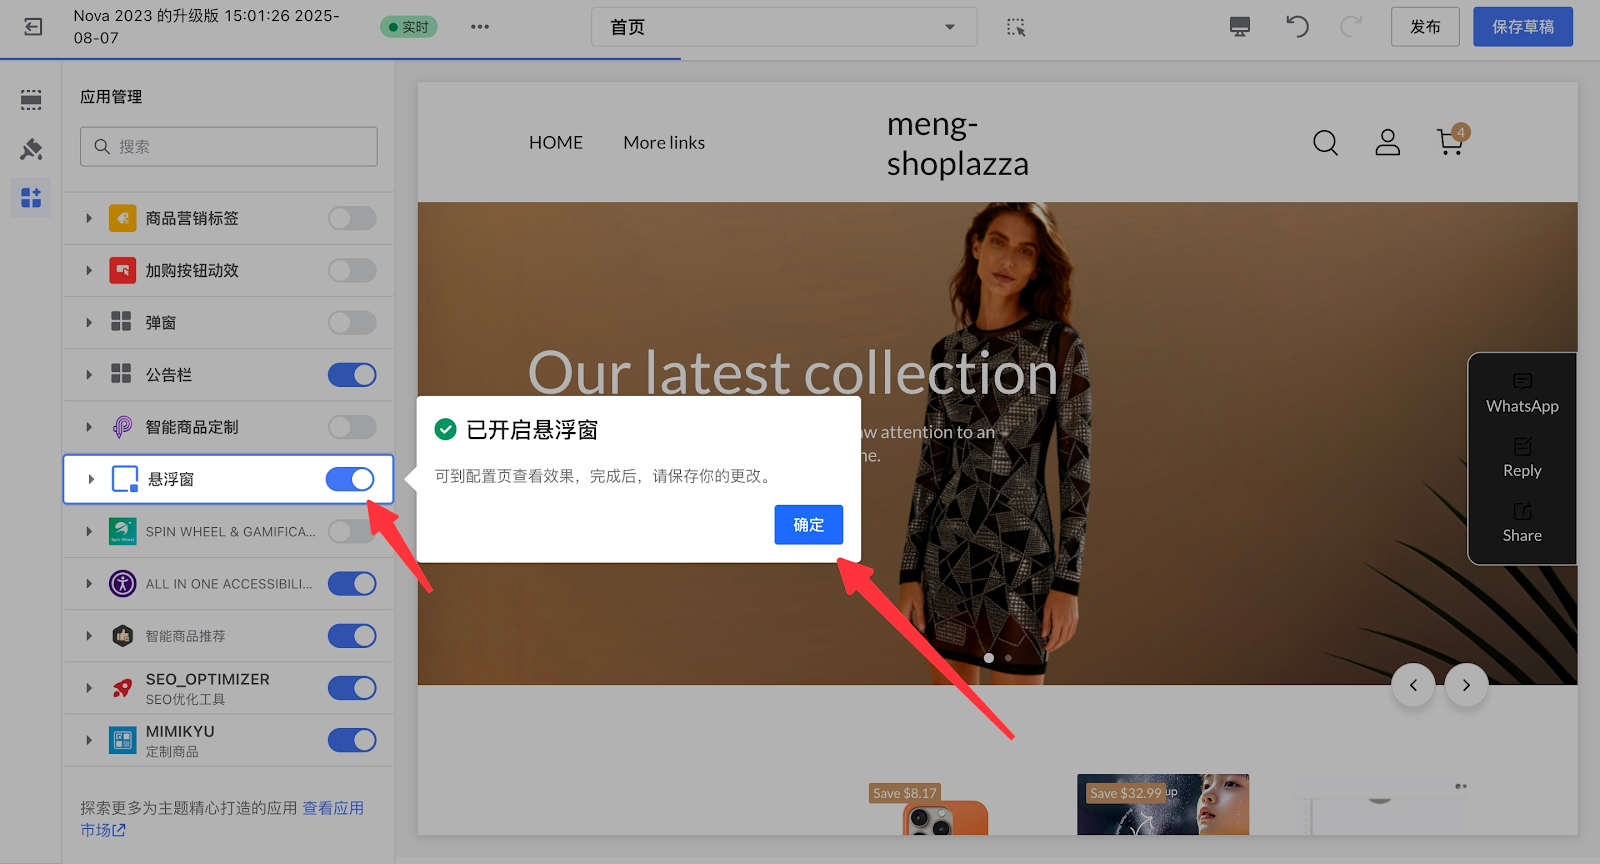Click the 确定 button in the dialog
1600x864 pixels.
[808, 525]
